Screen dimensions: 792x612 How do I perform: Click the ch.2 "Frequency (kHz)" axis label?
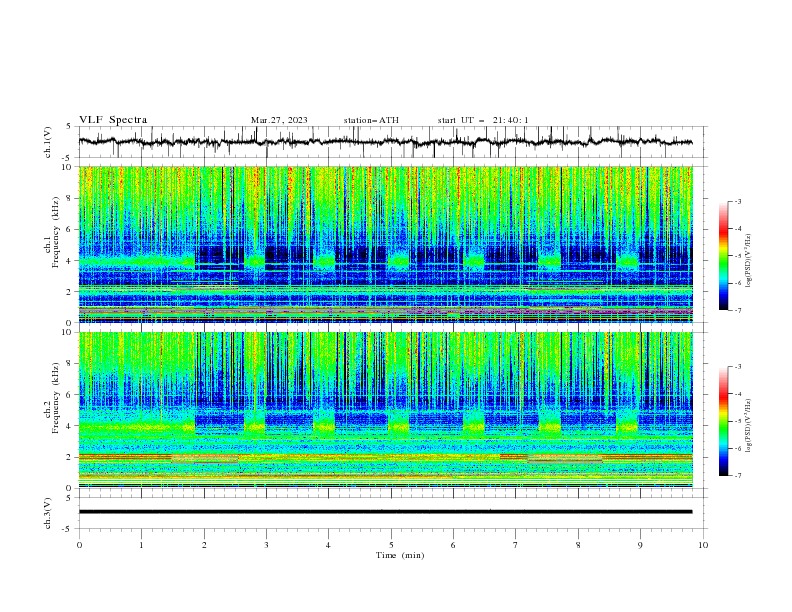coord(56,400)
